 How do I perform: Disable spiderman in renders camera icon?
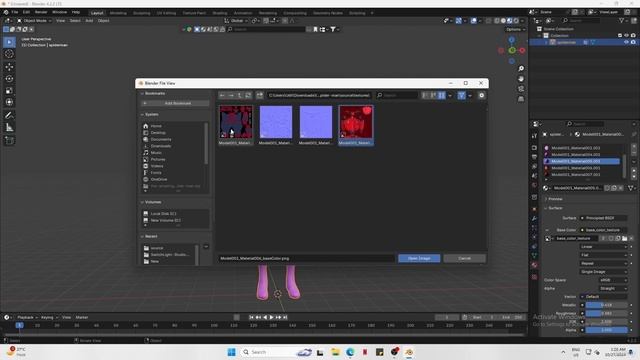click(633, 42)
